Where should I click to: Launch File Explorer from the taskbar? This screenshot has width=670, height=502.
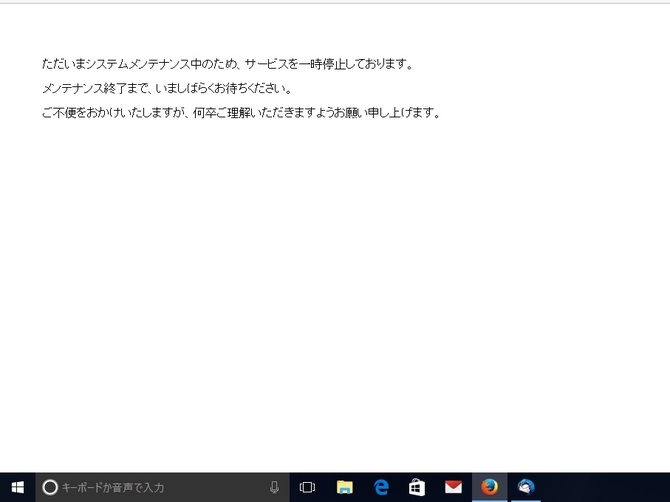coord(345,487)
